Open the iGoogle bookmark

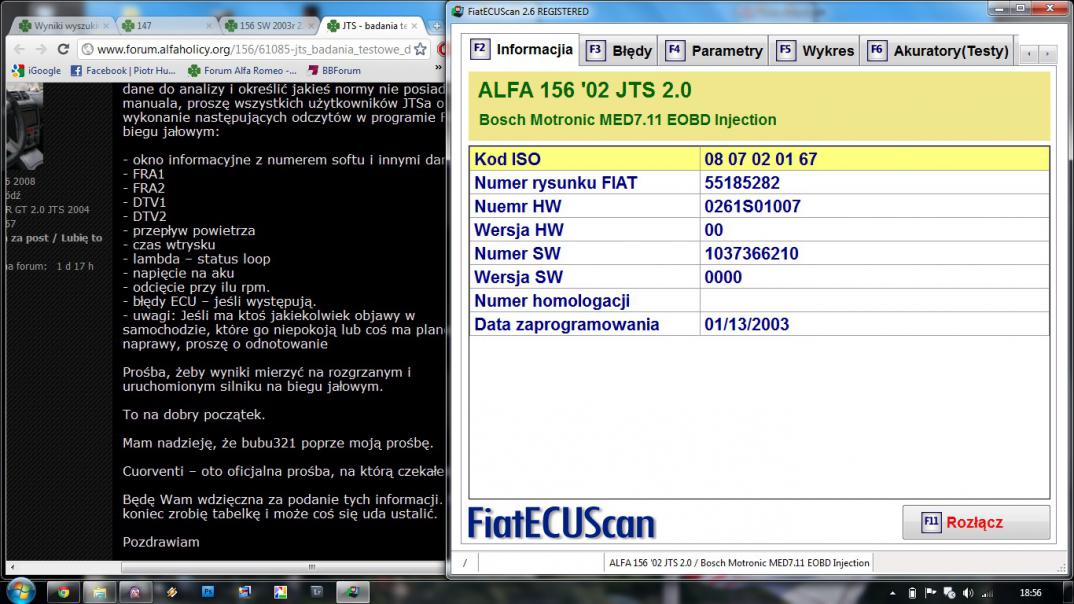tap(37, 71)
